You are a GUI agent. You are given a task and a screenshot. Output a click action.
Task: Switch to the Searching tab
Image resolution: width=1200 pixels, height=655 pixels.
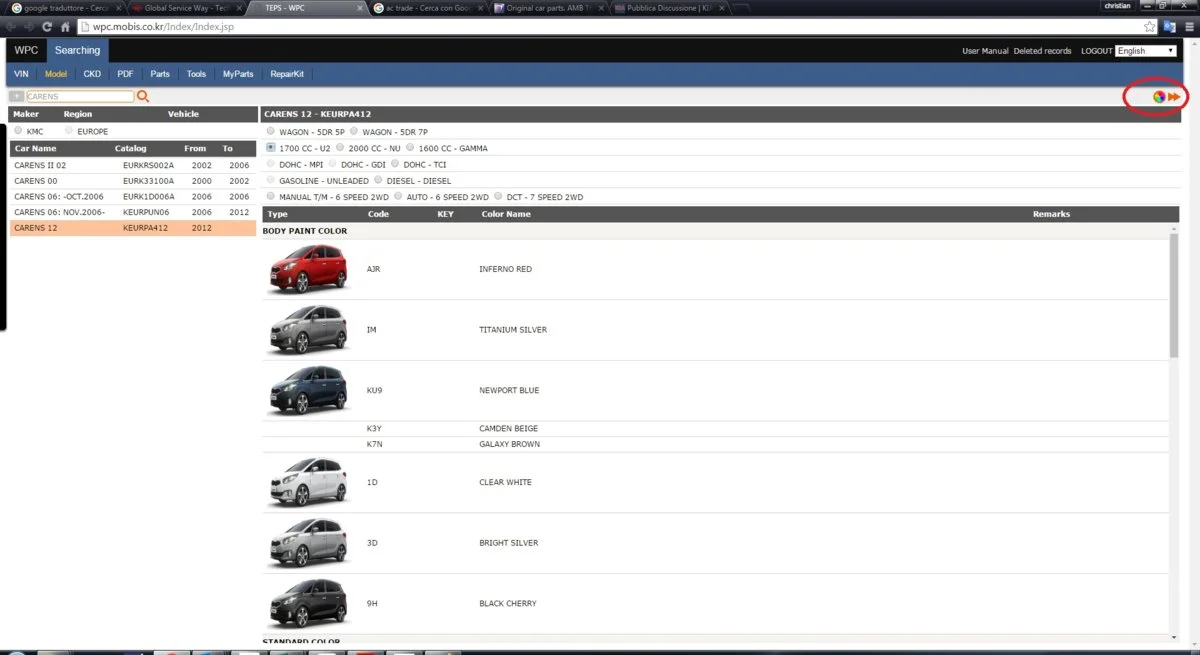77,50
